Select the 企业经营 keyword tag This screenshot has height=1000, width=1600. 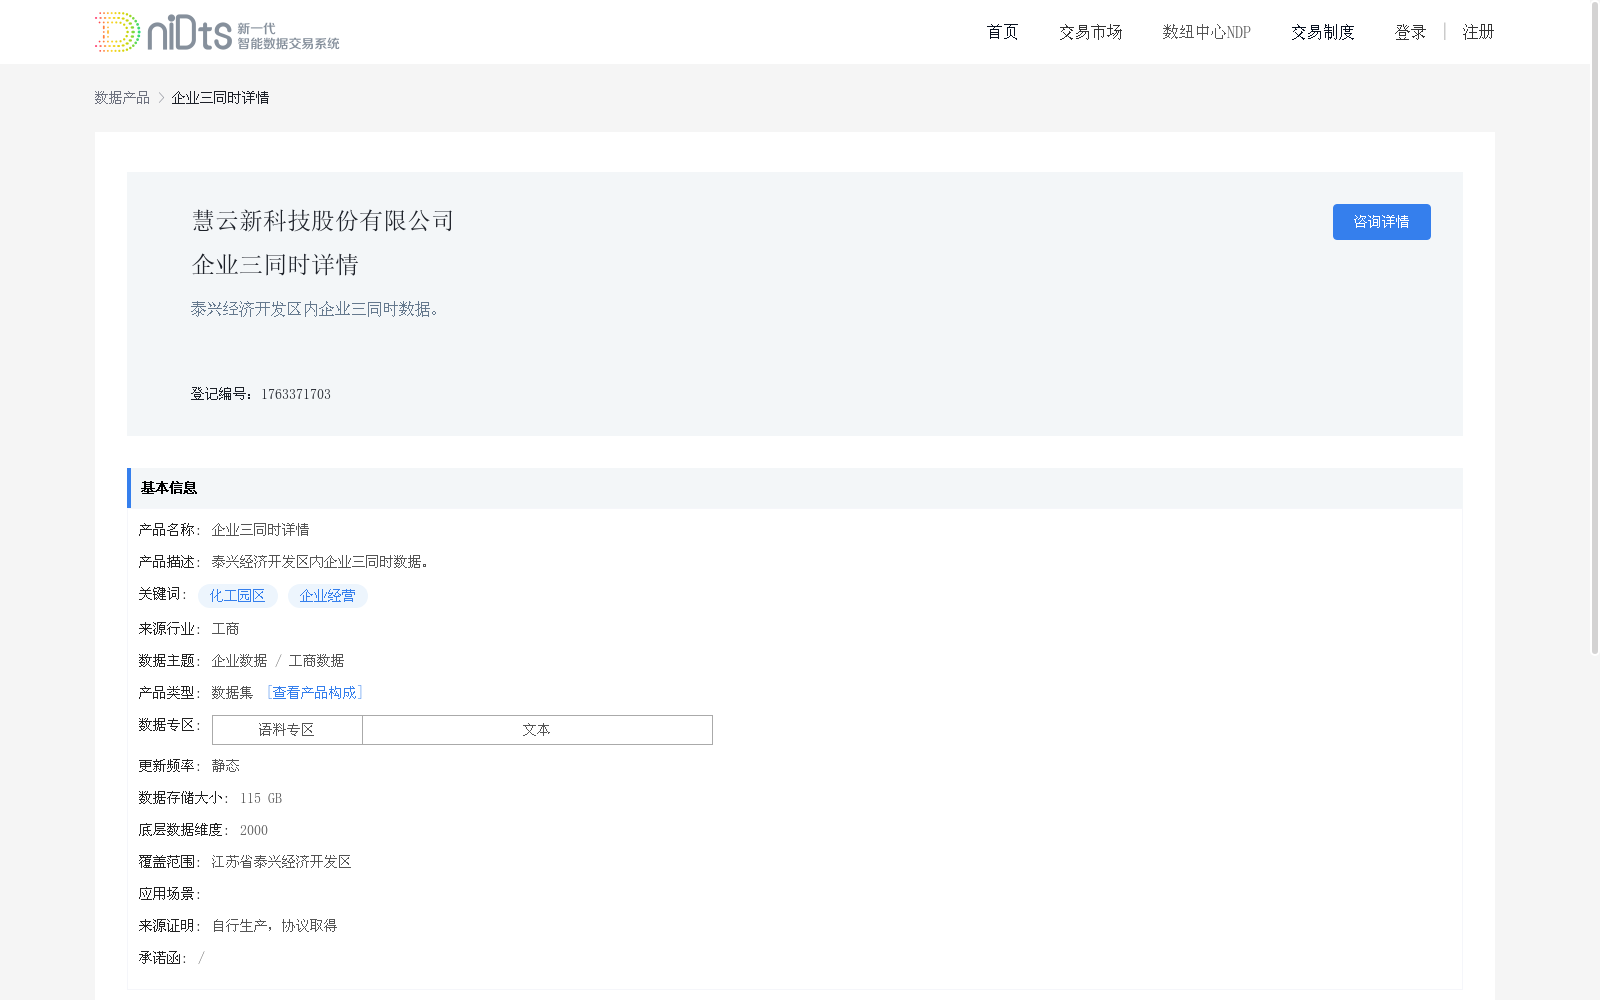tap(327, 596)
